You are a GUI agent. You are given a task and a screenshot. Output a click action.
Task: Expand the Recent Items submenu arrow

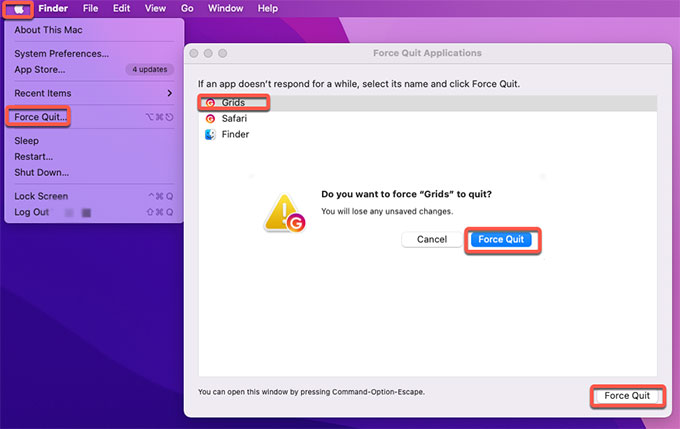170,93
